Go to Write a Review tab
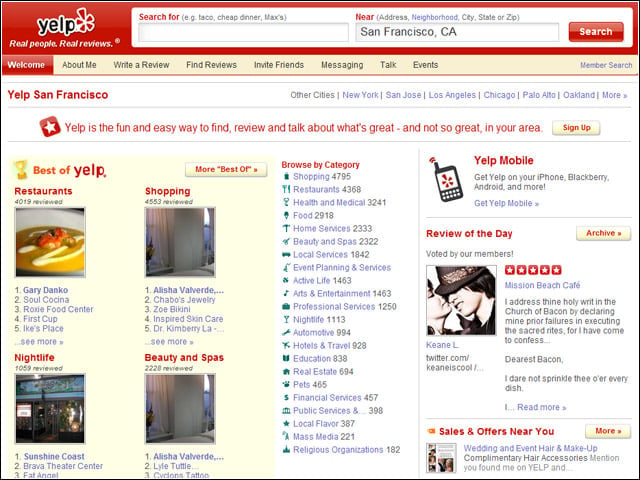The image size is (640, 480). (141, 65)
